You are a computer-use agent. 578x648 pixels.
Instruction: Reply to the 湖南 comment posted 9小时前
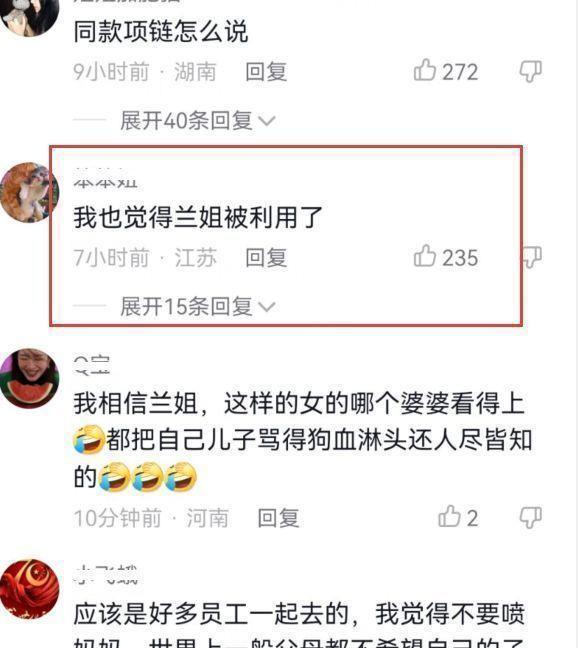pyautogui.click(x=266, y=71)
